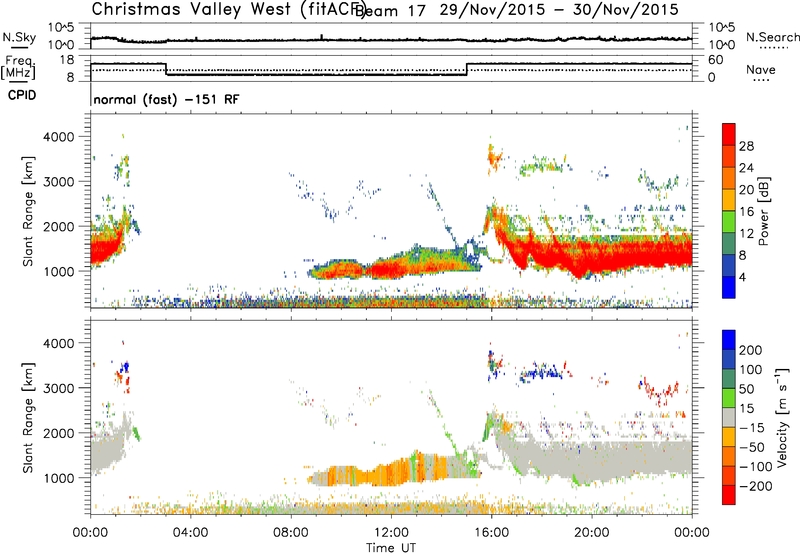Image resolution: width=800 pixels, height=554 pixels.
Task: Click the '200' tick on velocity colorbar
Action: point(751,350)
